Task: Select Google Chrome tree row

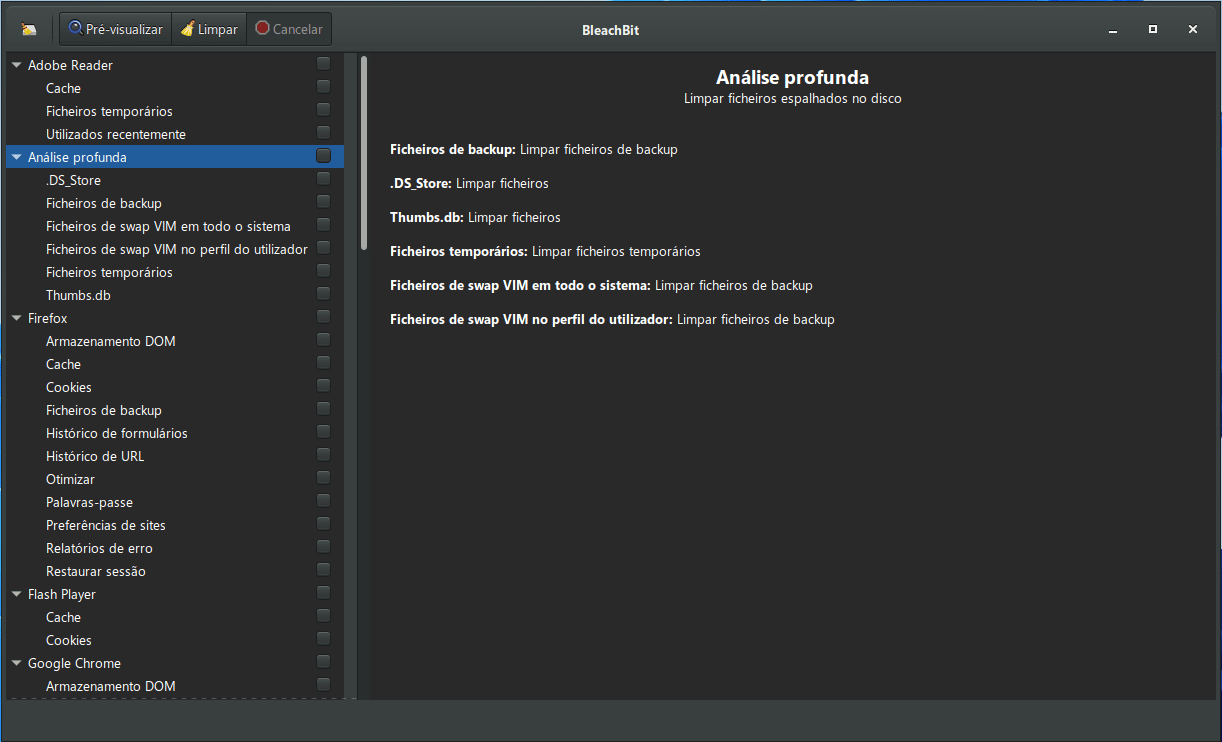Action: 175,663
